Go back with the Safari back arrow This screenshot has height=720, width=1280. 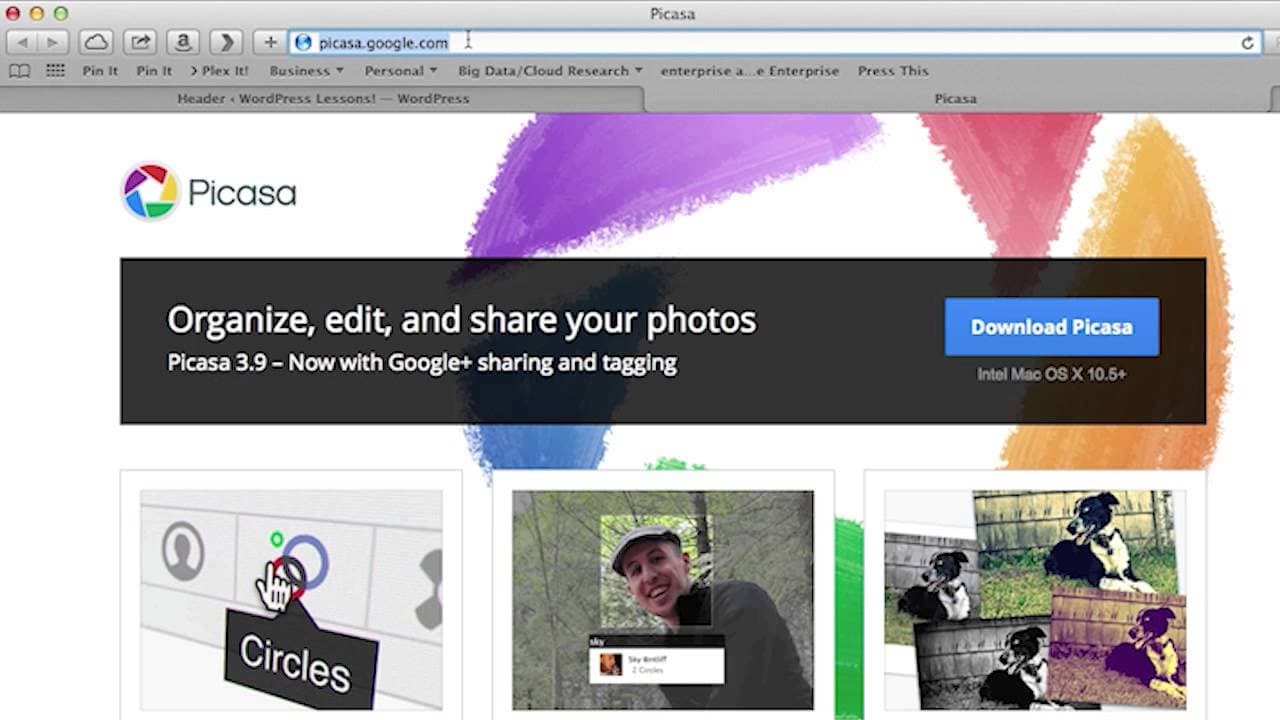(x=22, y=42)
